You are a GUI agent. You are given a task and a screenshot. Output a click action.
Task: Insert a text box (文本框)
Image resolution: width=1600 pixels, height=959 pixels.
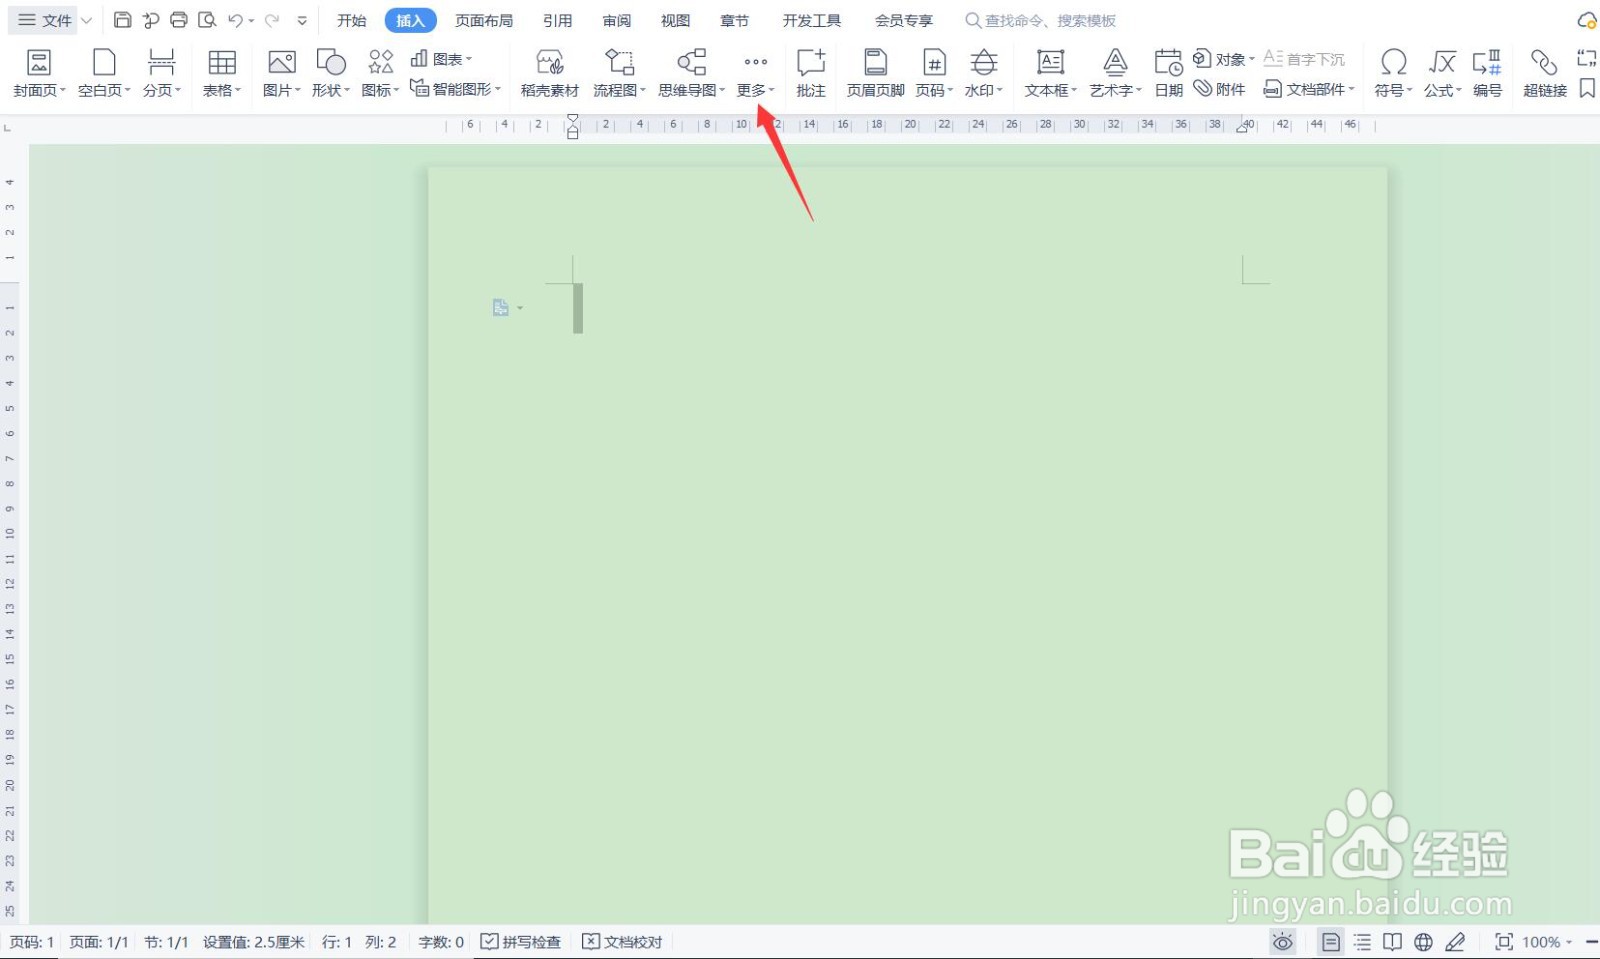tap(1050, 73)
